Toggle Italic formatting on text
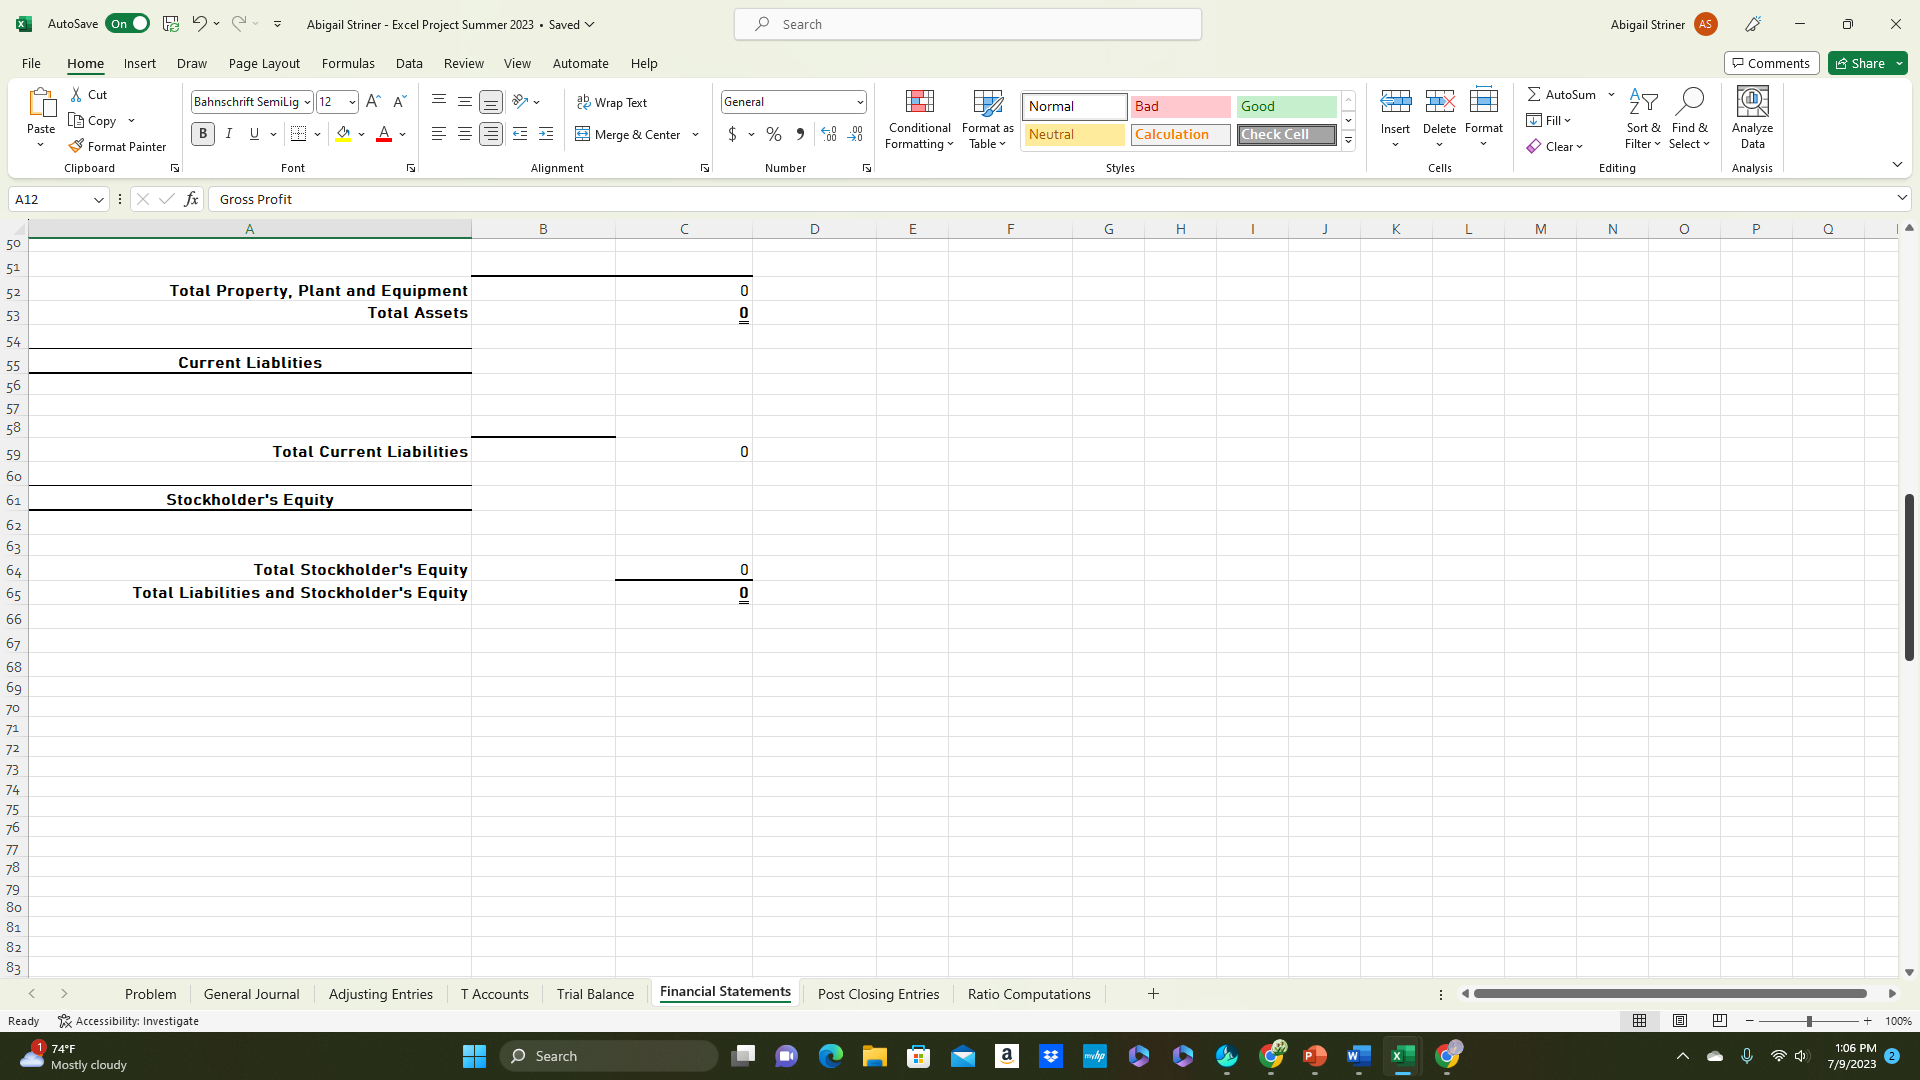 click(227, 135)
